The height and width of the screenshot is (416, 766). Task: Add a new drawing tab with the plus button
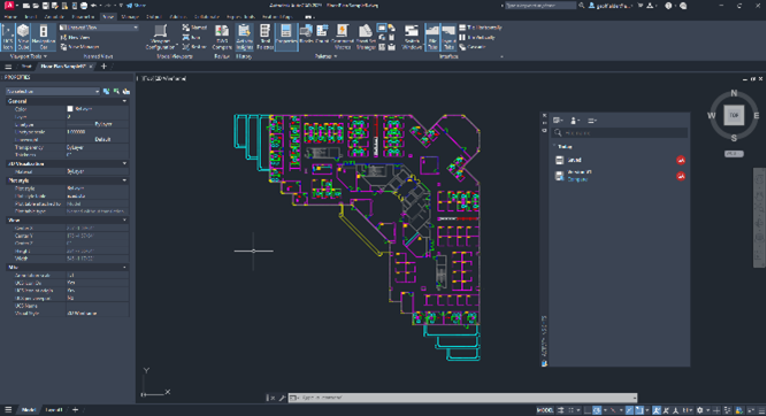coord(104,66)
